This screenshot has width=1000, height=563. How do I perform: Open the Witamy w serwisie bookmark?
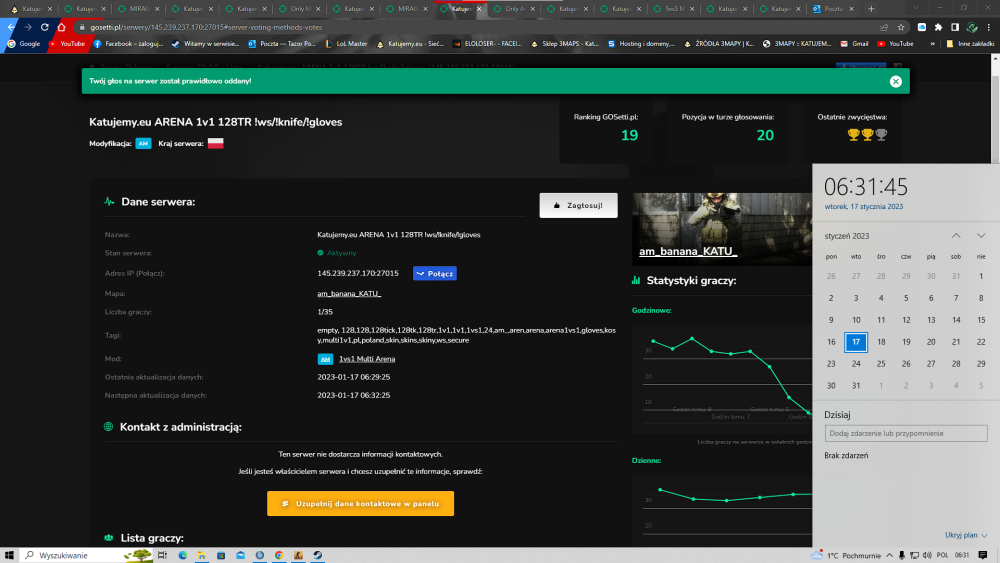205,44
